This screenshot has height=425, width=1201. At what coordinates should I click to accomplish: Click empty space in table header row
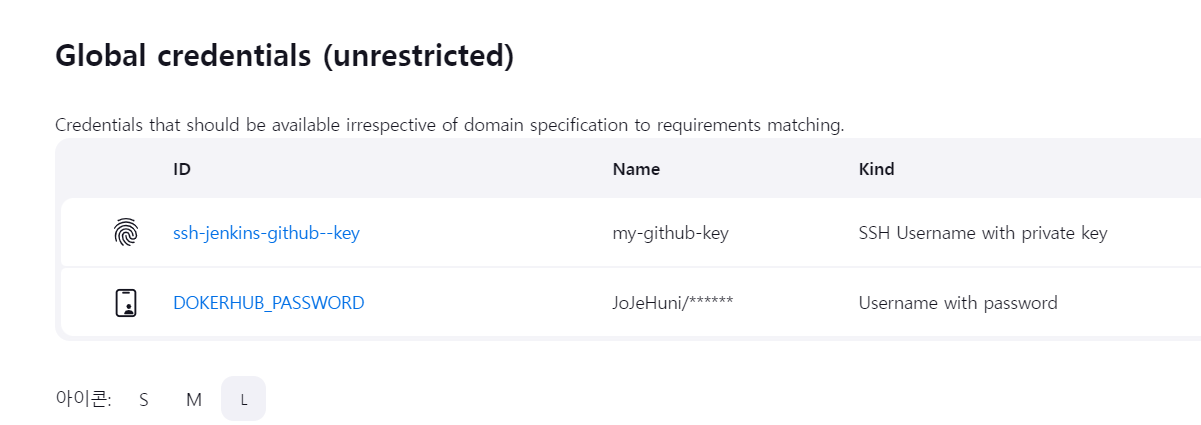400,169
